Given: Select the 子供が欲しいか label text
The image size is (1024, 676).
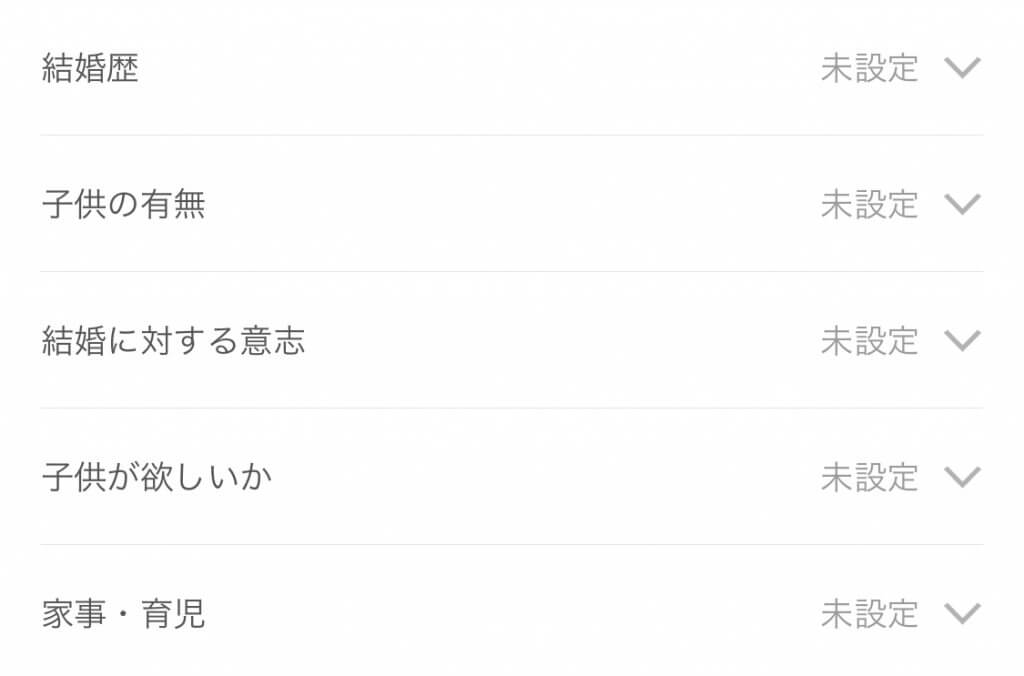Looking at the screenshot, I should pos(157,478).
